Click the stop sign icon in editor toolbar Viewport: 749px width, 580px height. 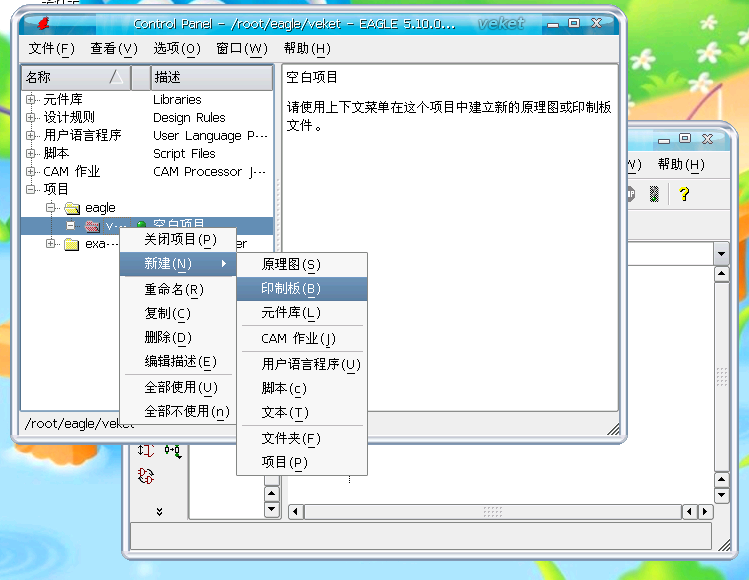tap(631, 194)
